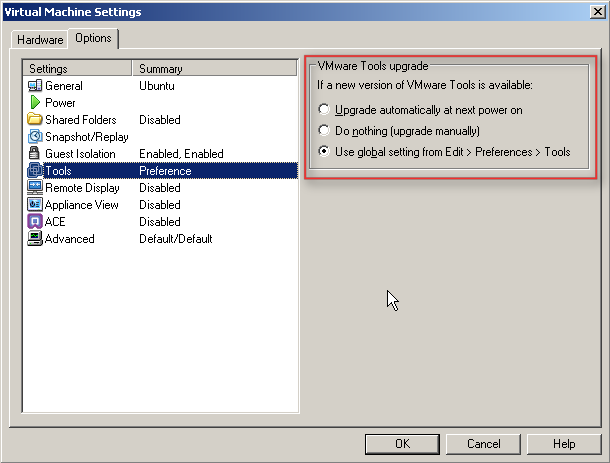Viewport: 610px width, 463px height.
Task: Switch to the Hardware tab
Action: [x=40, y=40]
